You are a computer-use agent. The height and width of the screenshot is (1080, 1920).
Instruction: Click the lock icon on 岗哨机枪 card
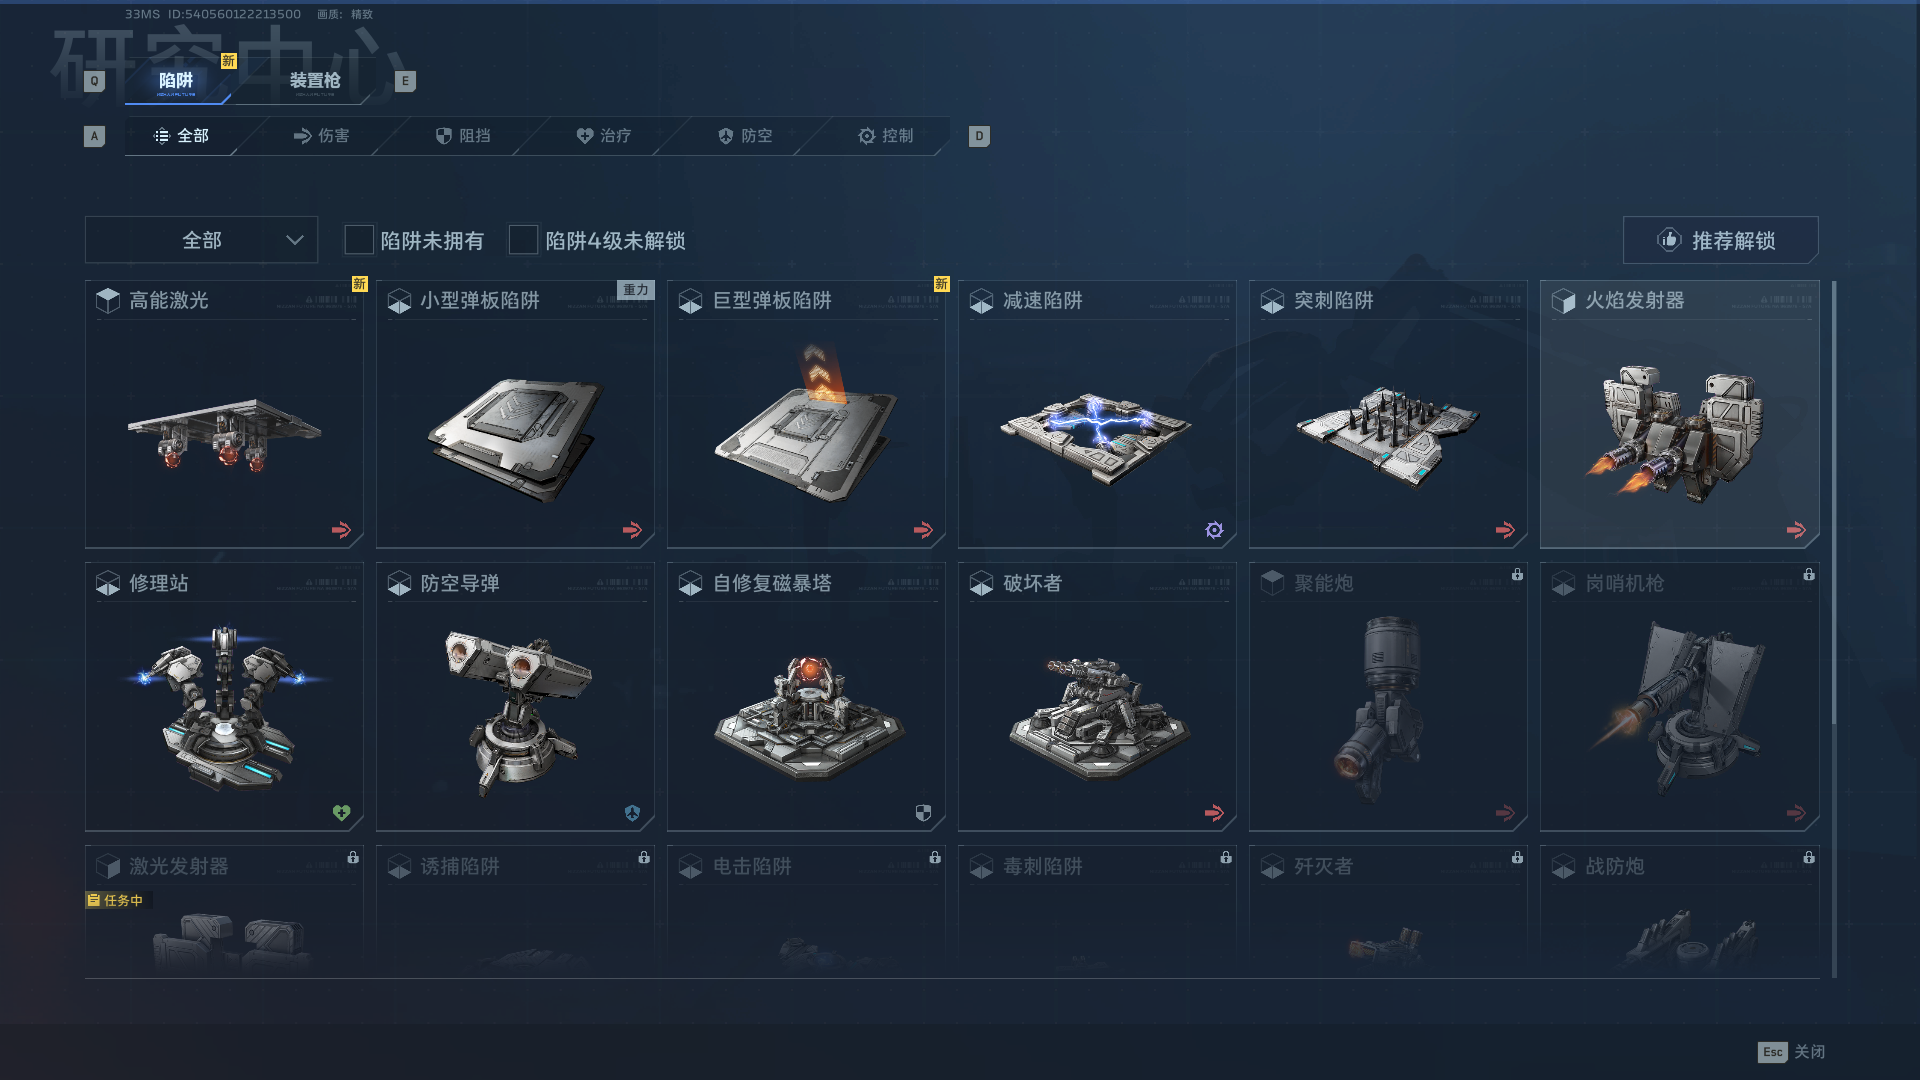coord(1808,575)
